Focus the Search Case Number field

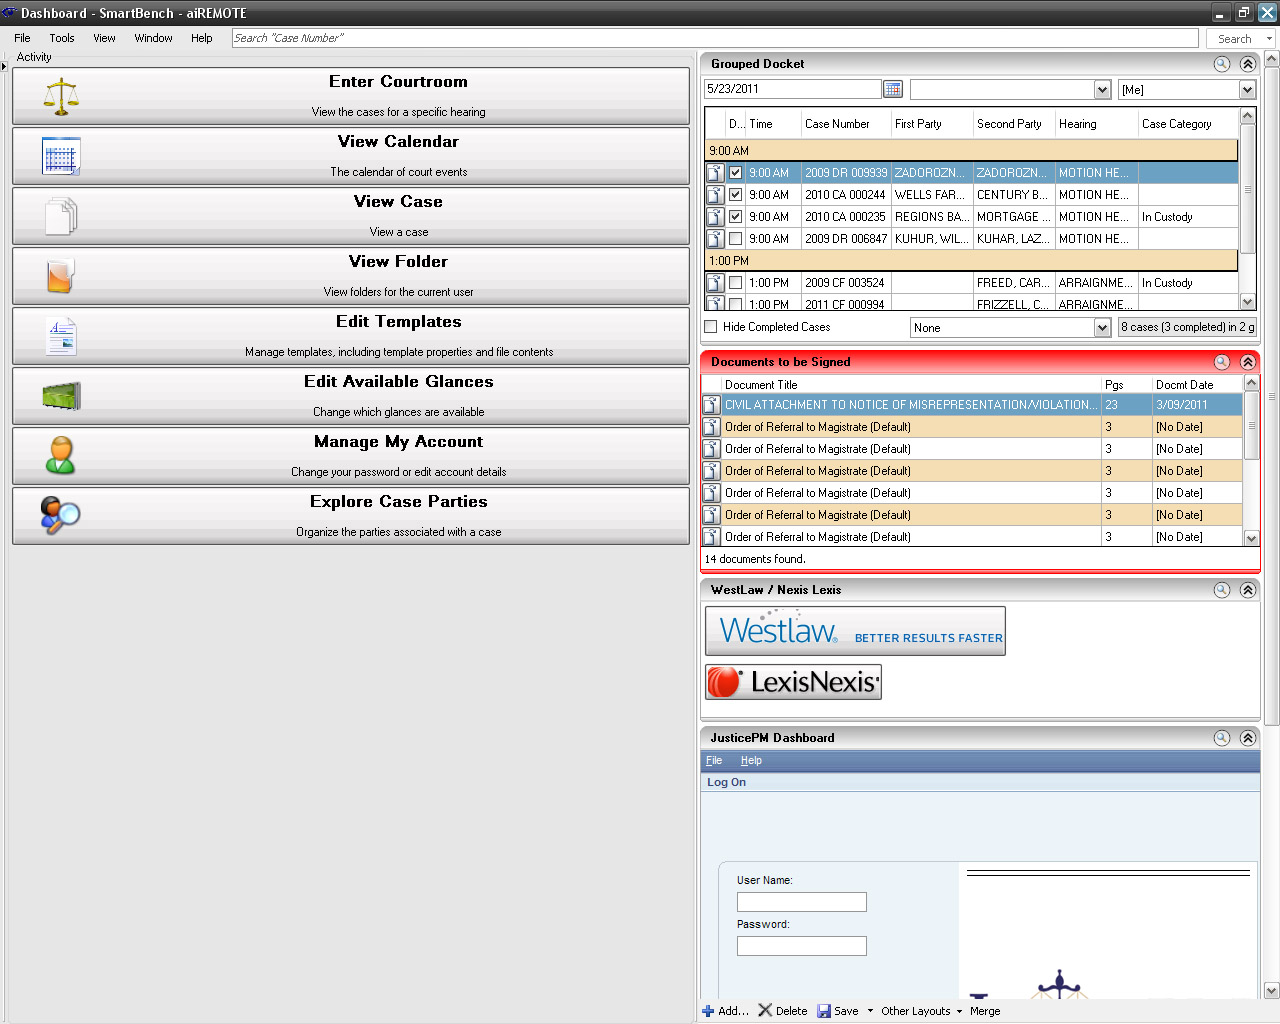(x=715, y=38)
